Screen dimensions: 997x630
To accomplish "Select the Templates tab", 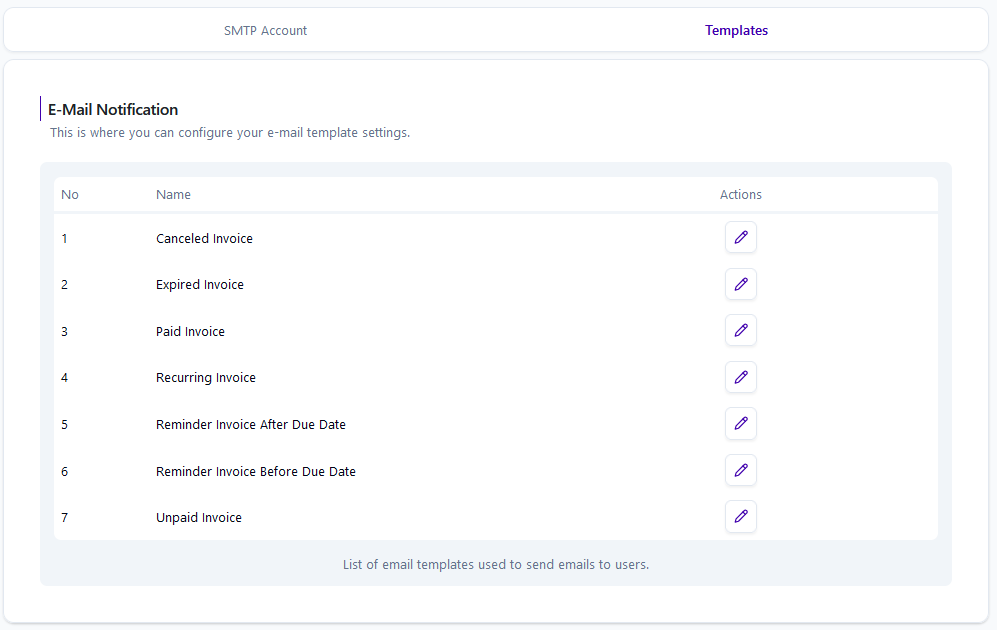I will tap(736, 31).
